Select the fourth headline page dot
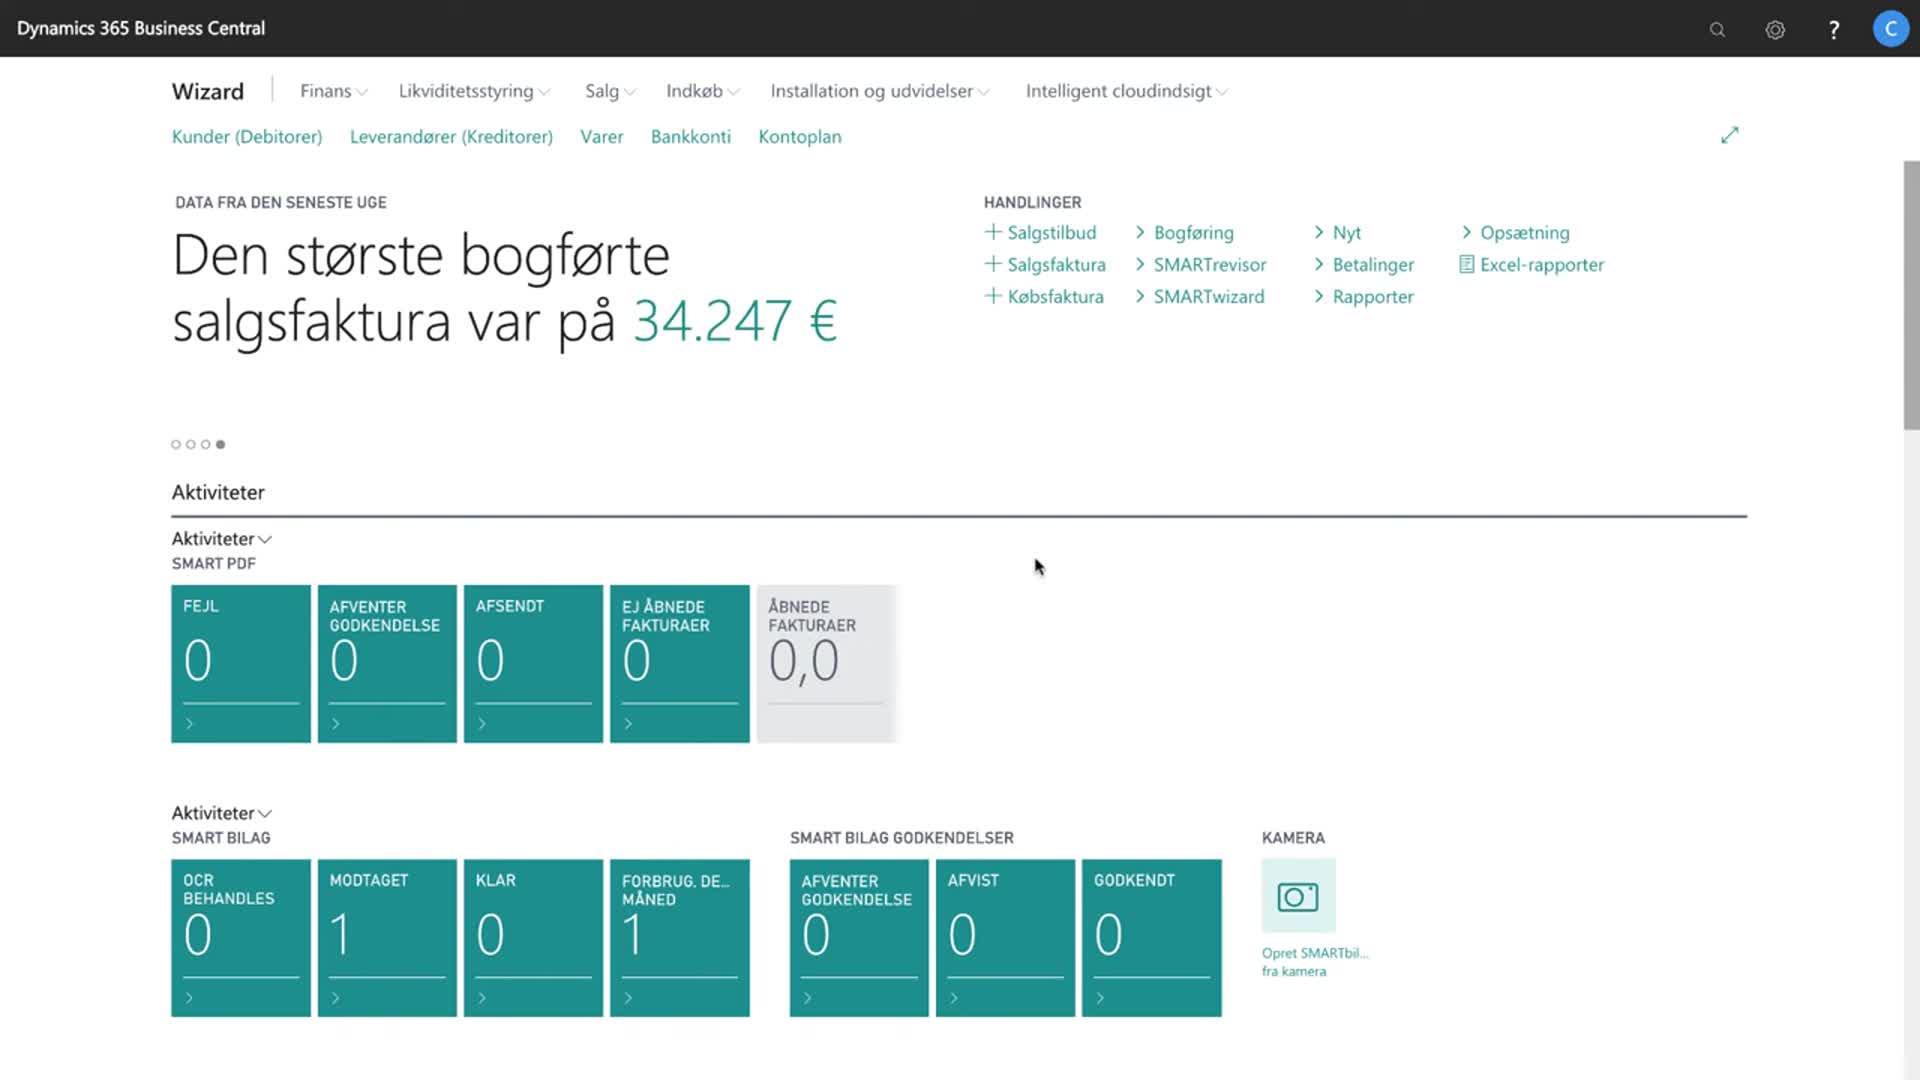Screen dimensions: 1920x1080 point(221,444)
